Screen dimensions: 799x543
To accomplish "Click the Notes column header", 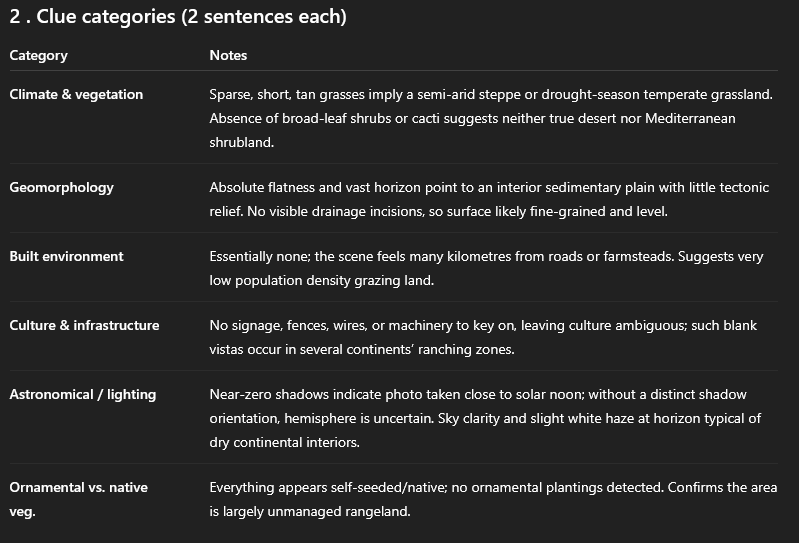I will pyautogui.click(x=228, y=55).
